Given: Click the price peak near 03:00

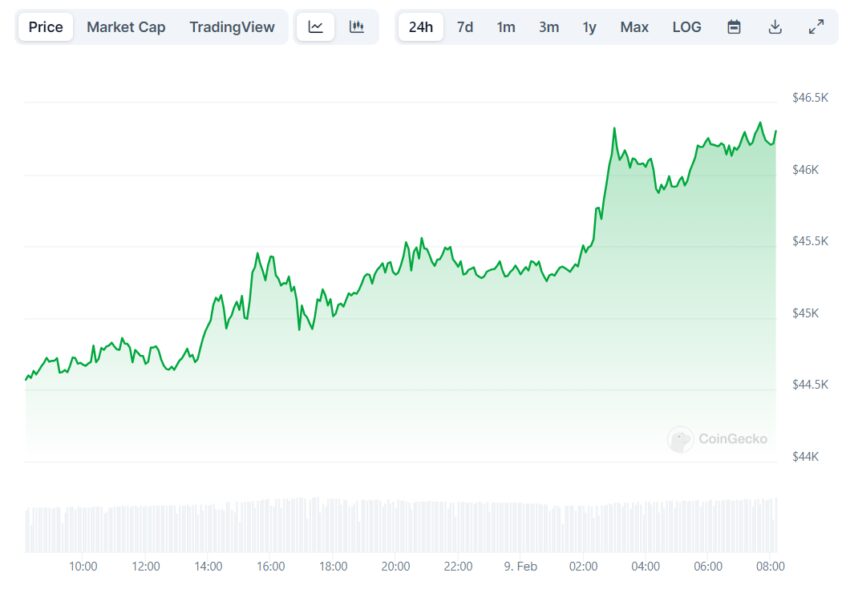Looking at the screenshot, I should [x=614, y=129].
